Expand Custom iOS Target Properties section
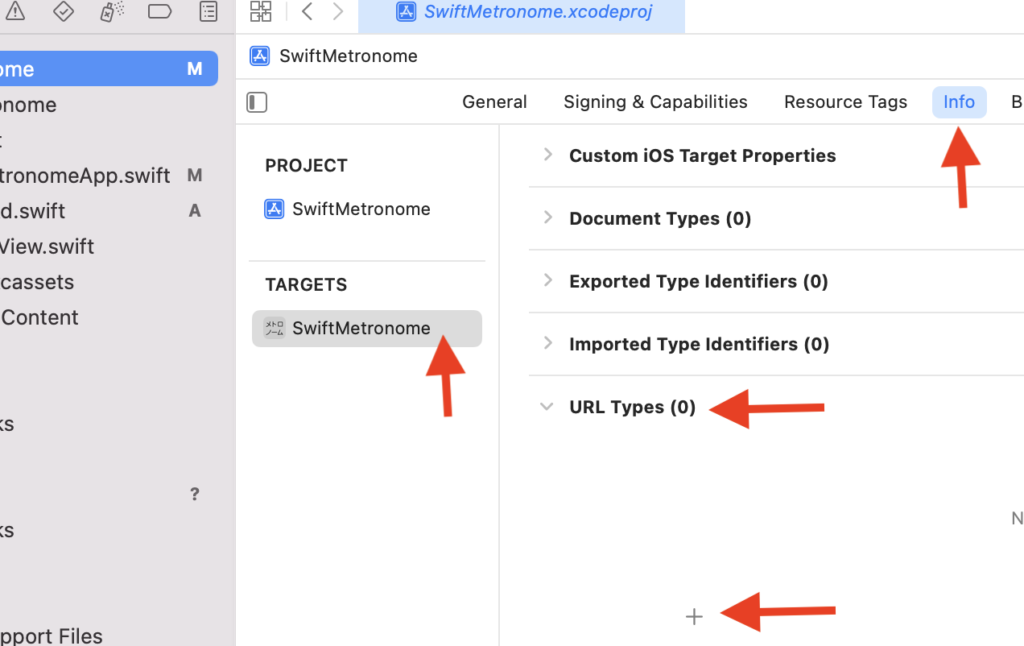 [x=548, y=155]
